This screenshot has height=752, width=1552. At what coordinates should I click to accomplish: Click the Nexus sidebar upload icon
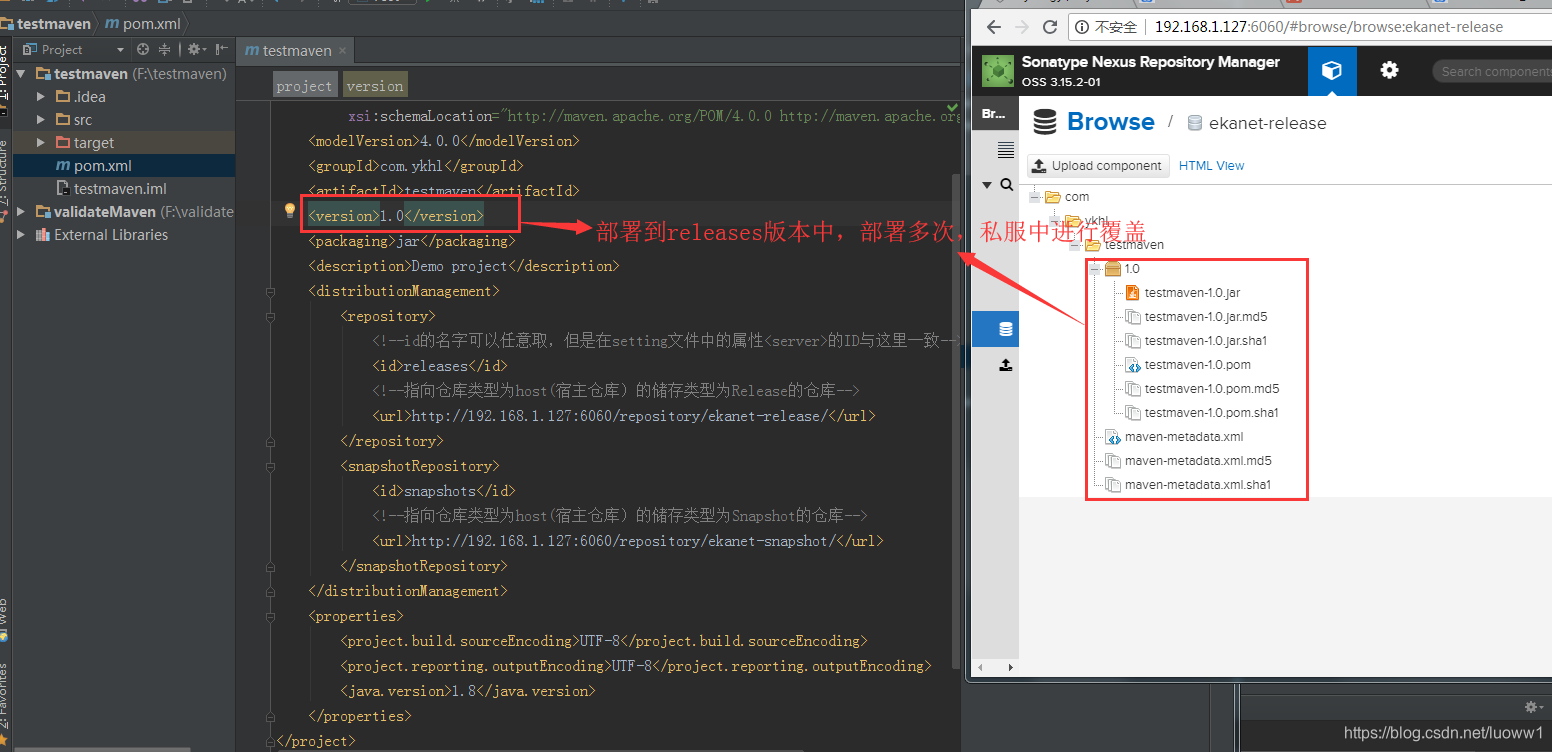pos(1006,365)
